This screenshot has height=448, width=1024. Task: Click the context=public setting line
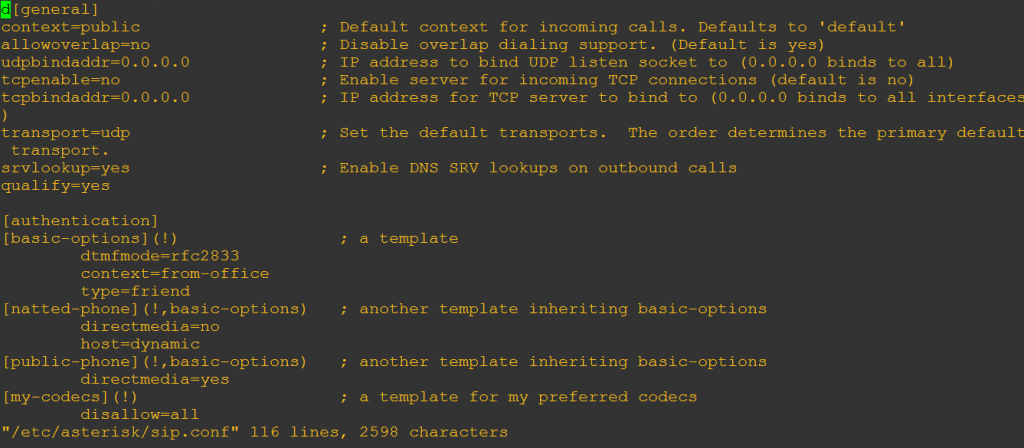[71, 27]
